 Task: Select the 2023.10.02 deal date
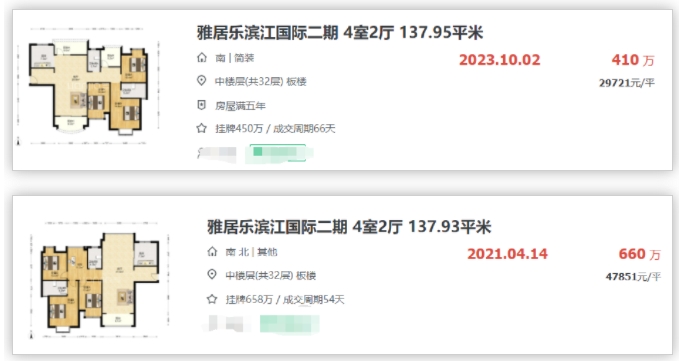click(500, 60)
